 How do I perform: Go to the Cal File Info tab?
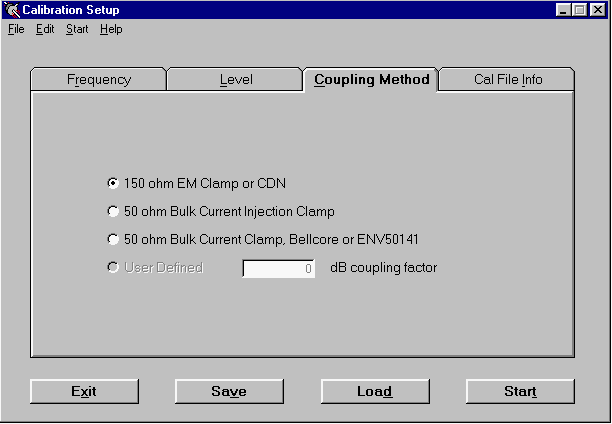click(507, 80)
